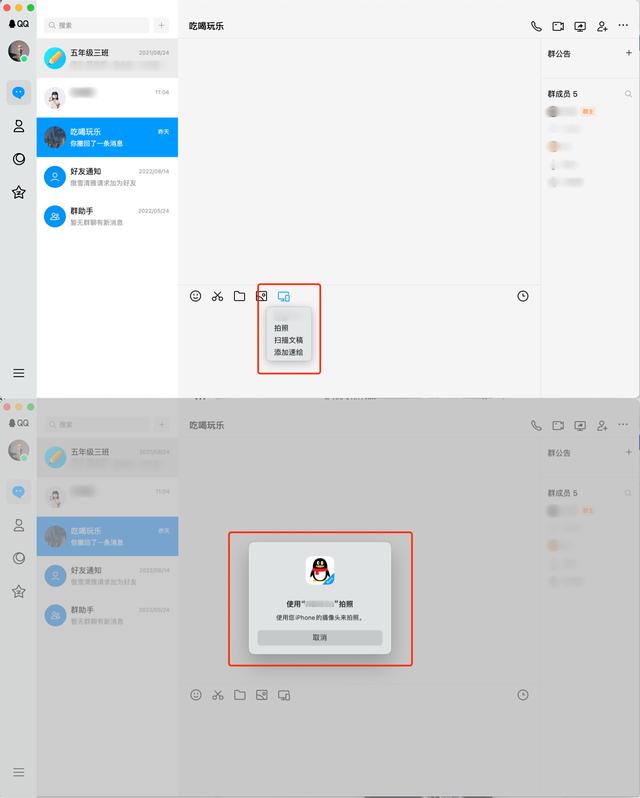Image resolution: width=640 pixels, height=798 pixels.
Task: Open the hamburger main menu at bottom
Action: (19, 373)
